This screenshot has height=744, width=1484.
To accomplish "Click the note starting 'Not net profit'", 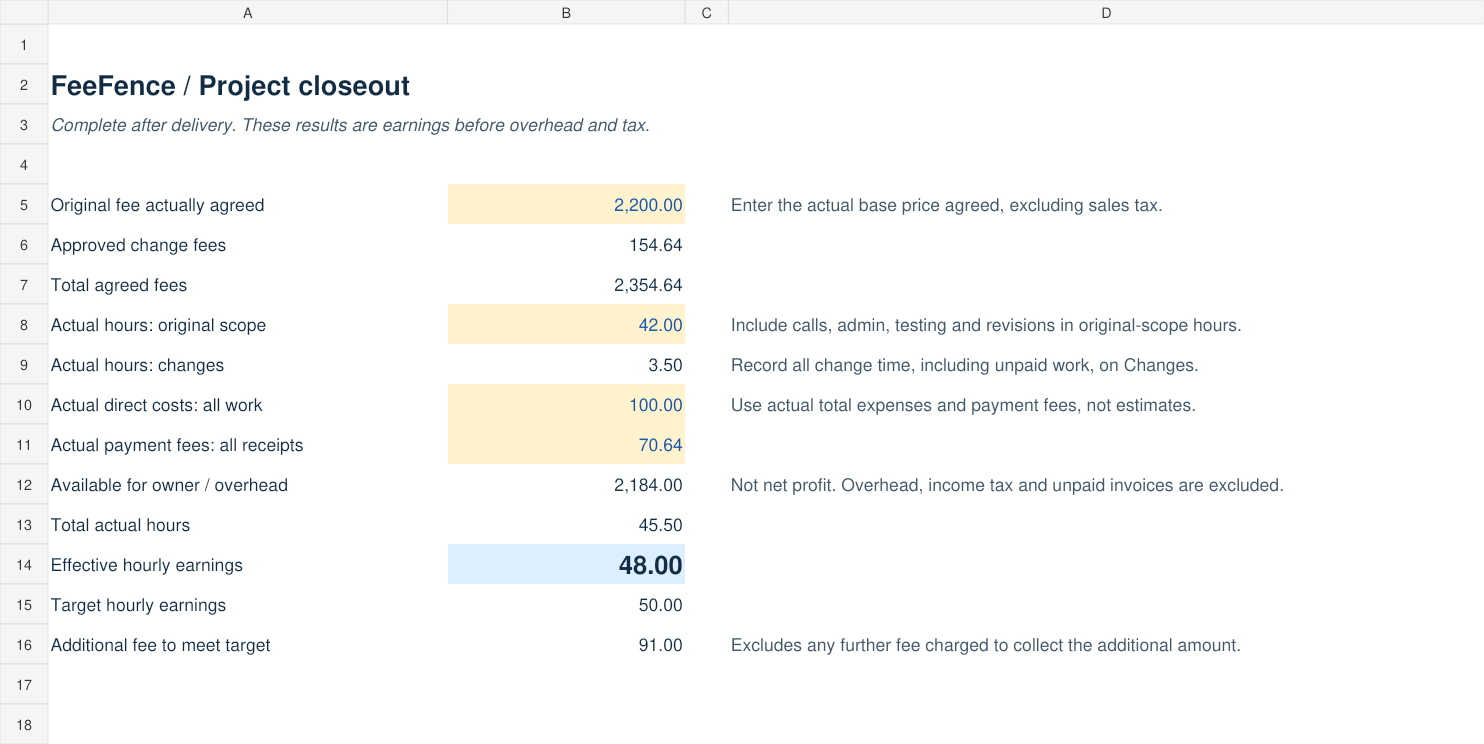I will point(1007,485).
